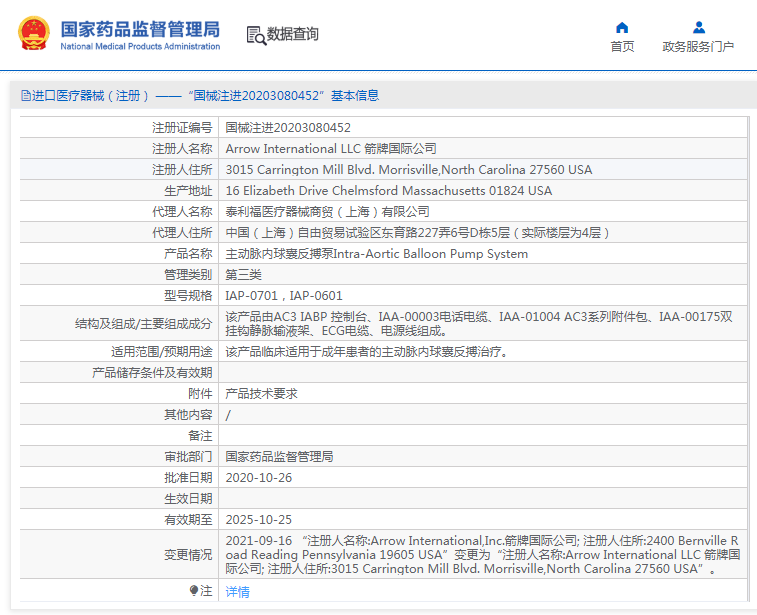Click the 管理类别 row label
The height and width of the screenshot is (615, 757).
tap(188, 275)
